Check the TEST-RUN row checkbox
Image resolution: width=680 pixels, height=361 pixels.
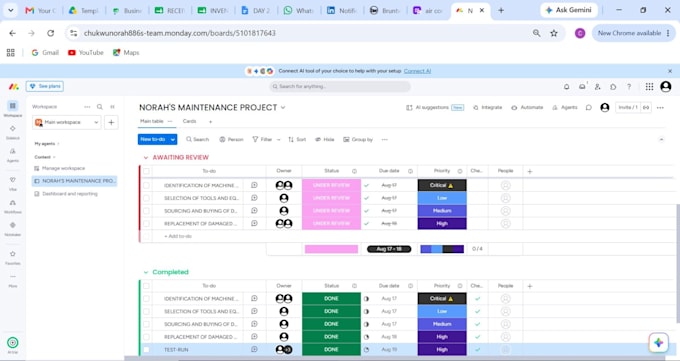pyautogui.click(x=146, y=350)
